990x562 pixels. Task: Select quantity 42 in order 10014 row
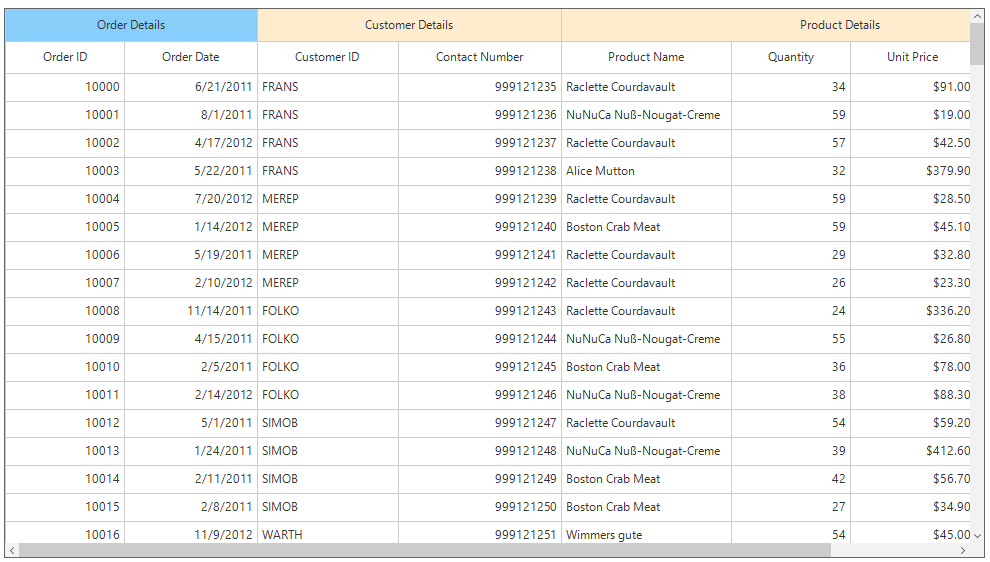(791, 479)
